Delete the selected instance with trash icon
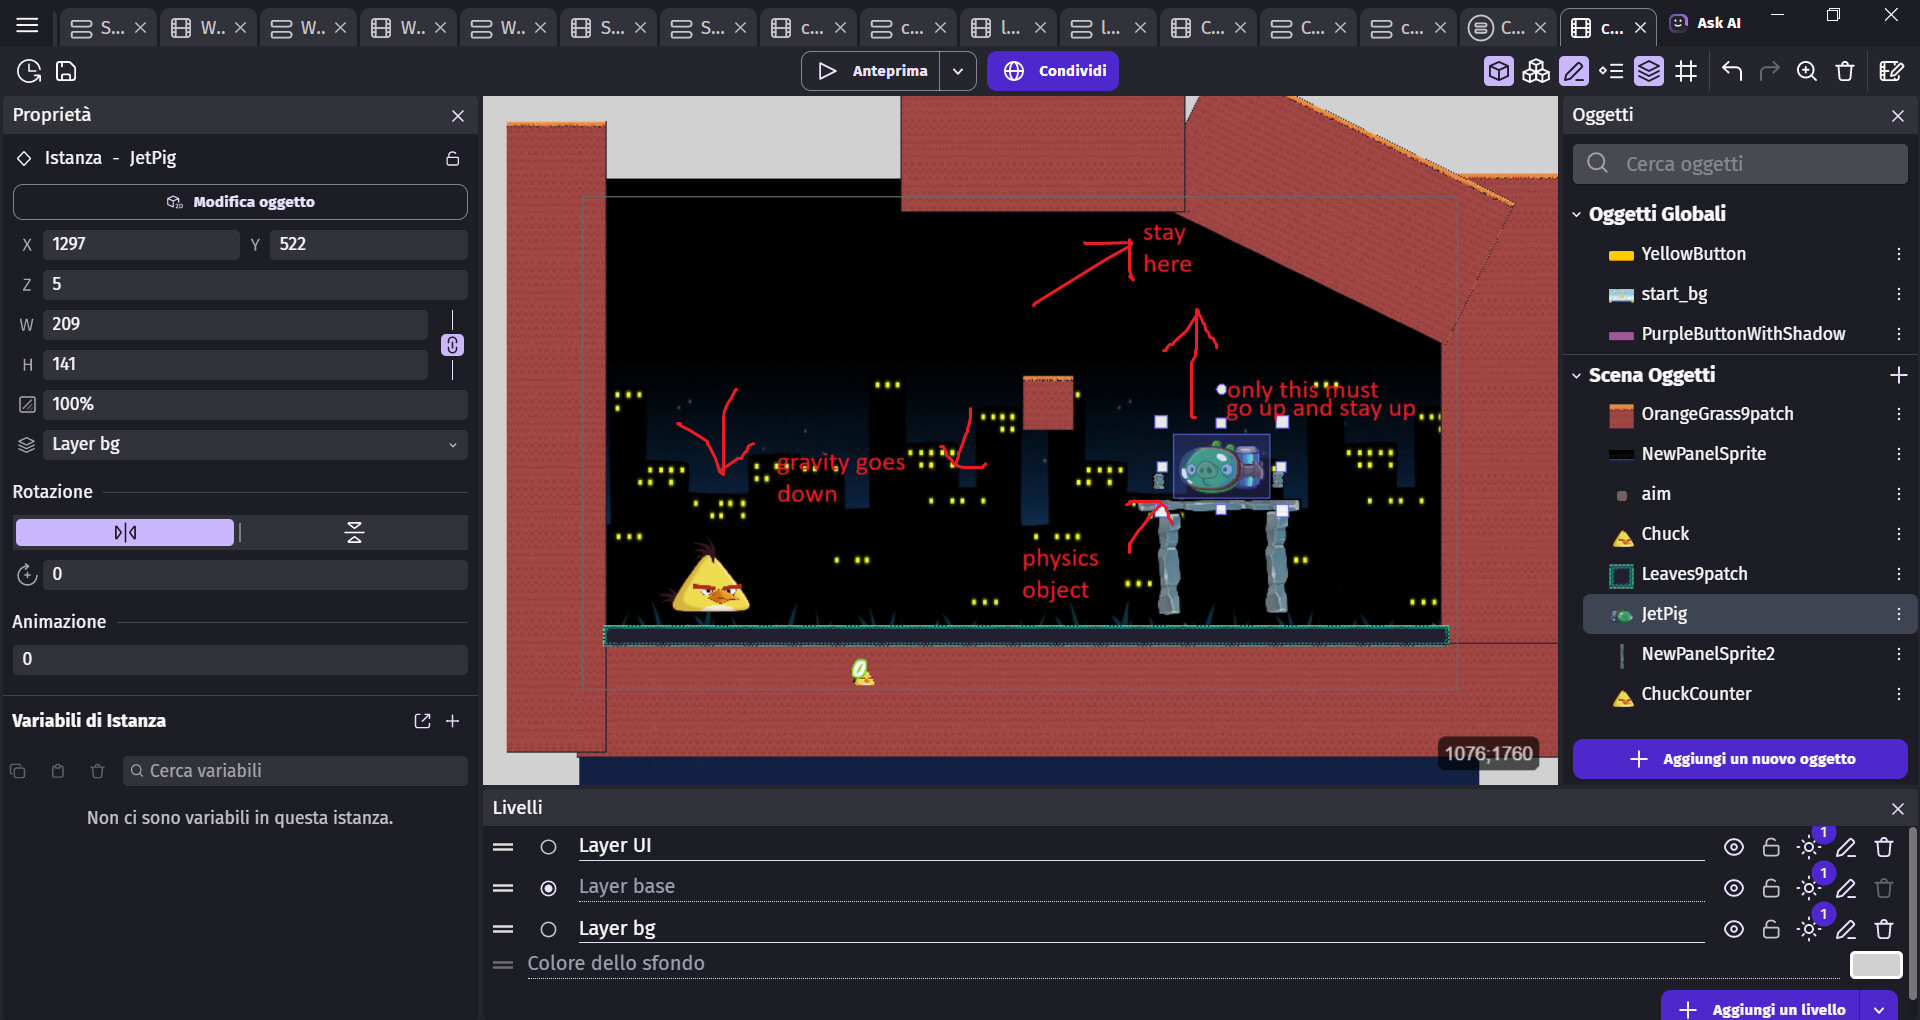Screen dimensions: 1920x1020 1845,71
